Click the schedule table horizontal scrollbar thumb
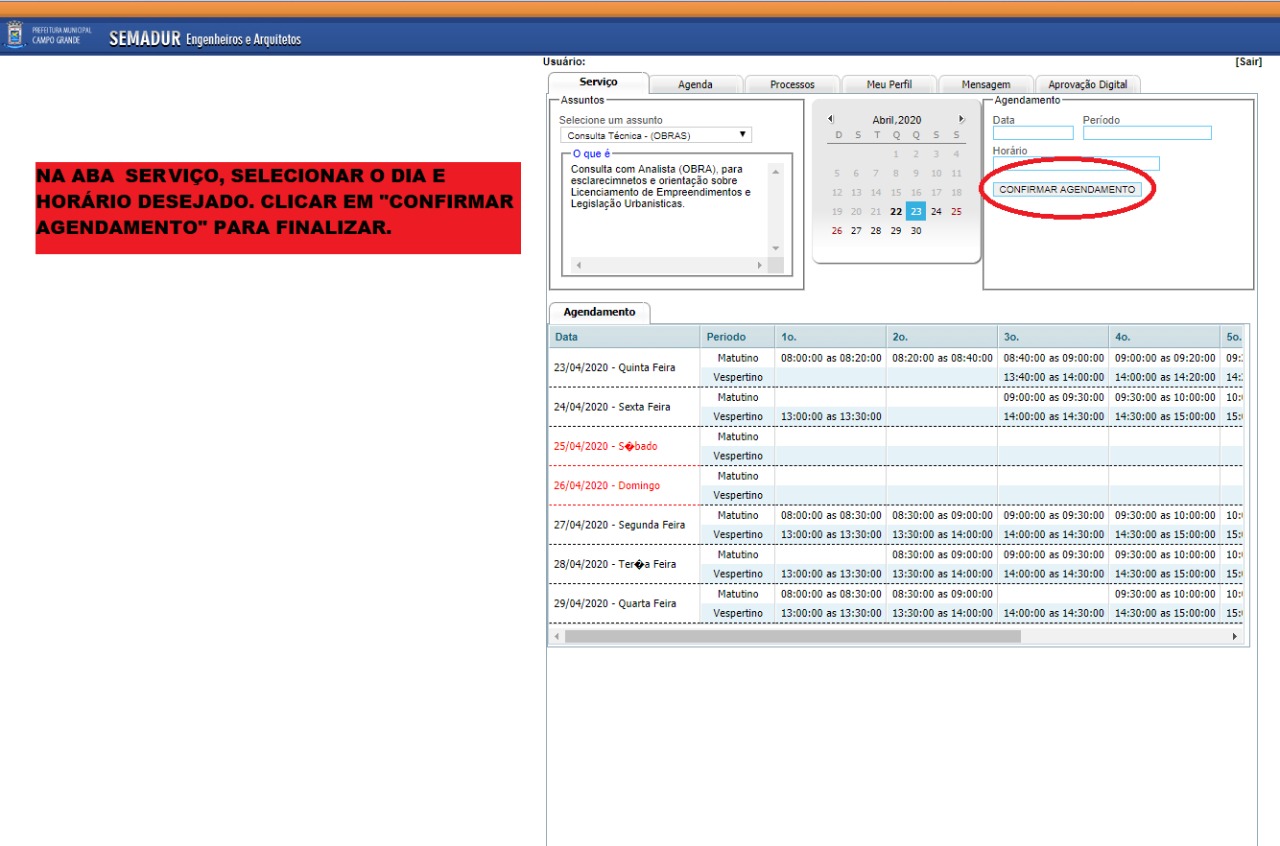 tap(793, 636)
